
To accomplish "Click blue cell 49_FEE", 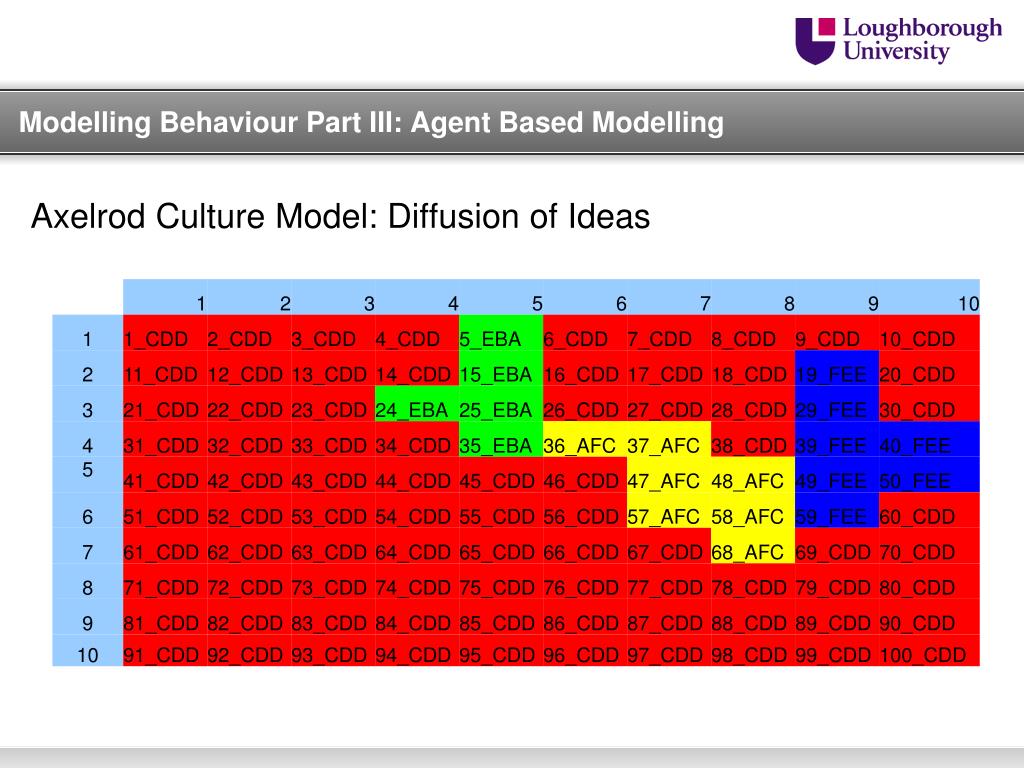I will coord(837,474).
